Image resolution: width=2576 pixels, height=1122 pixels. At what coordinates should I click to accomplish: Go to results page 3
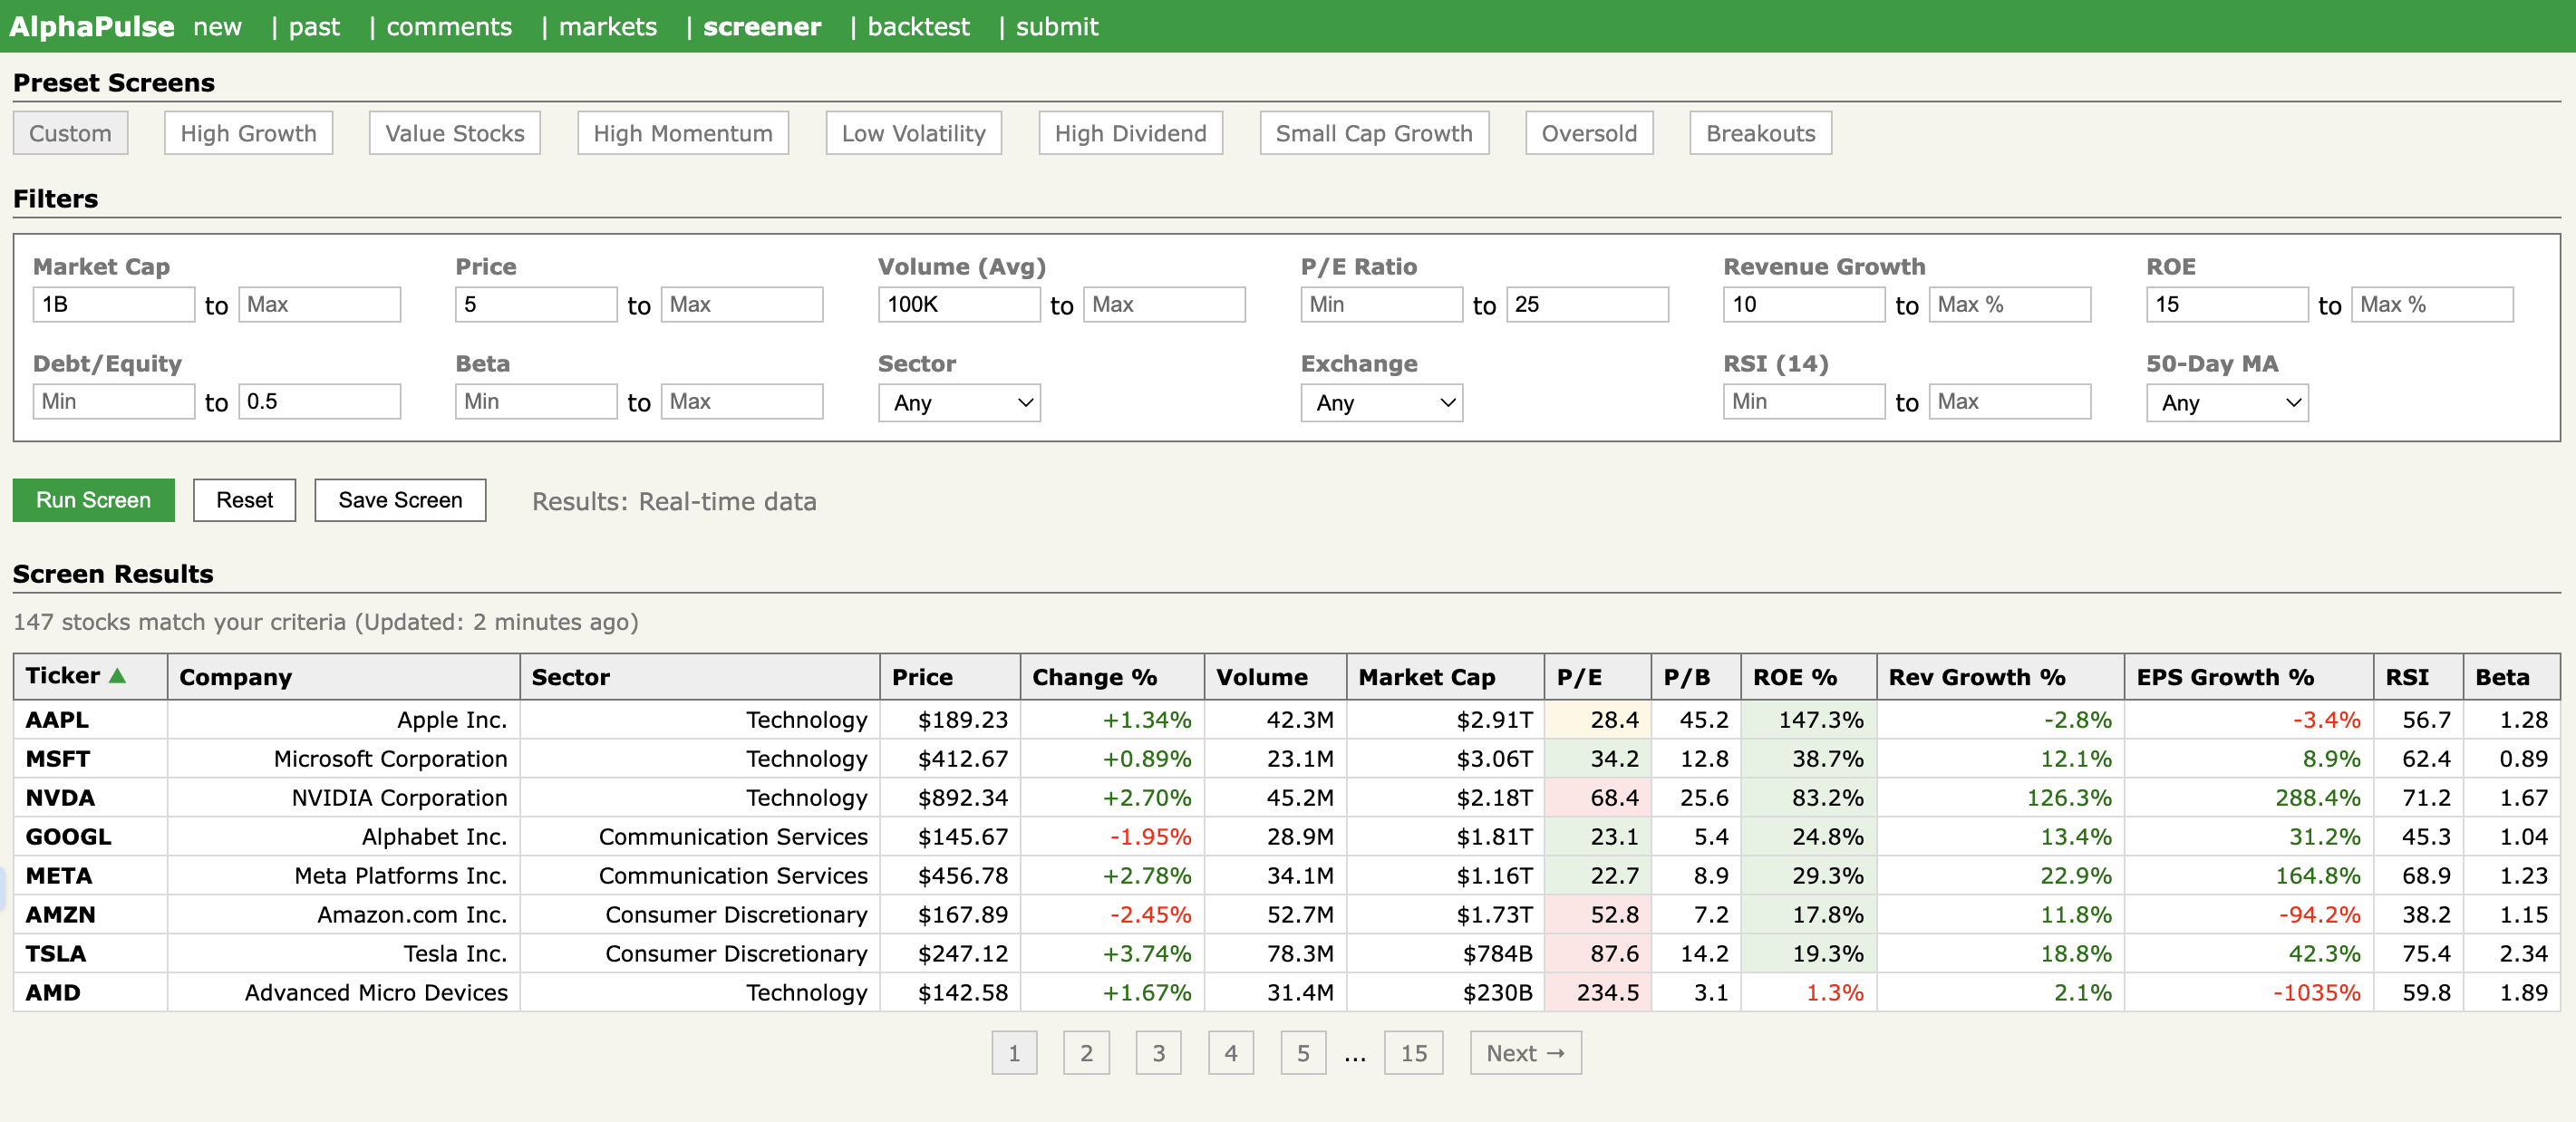1158,1053
